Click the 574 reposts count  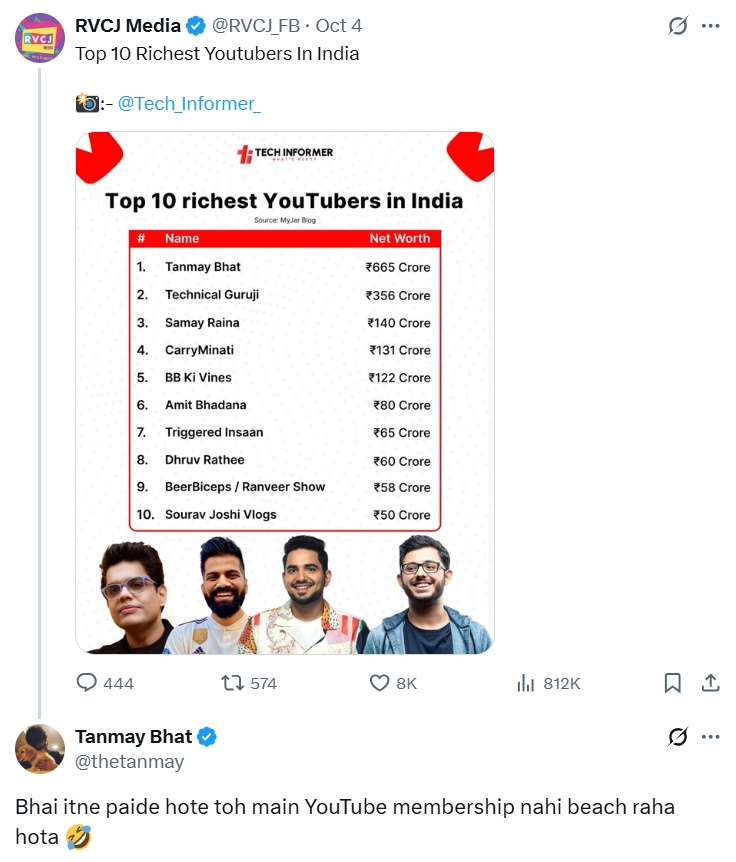252,684
